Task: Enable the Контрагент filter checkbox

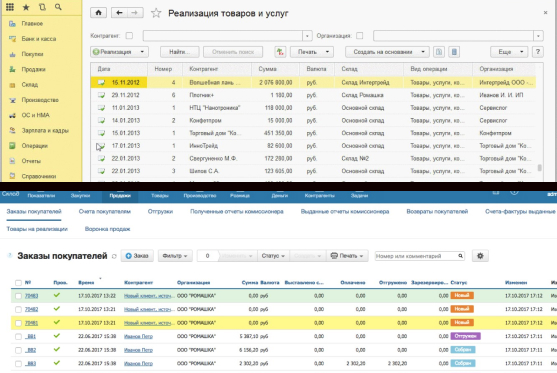Action: (130, 36)
